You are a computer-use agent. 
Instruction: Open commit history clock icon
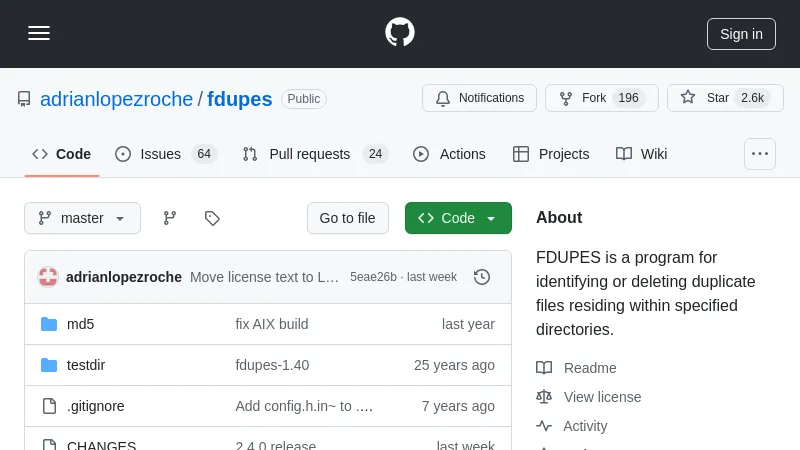pyautogui.click(x=482, y=277)
